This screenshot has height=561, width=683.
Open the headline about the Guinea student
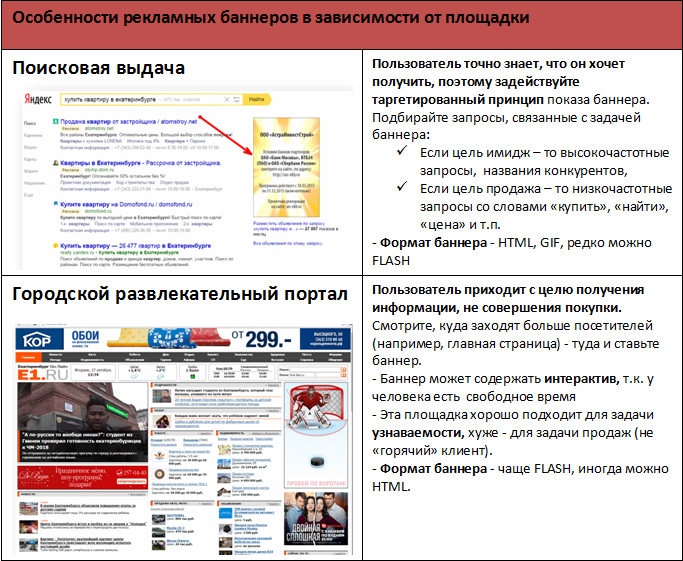[82, 441]
